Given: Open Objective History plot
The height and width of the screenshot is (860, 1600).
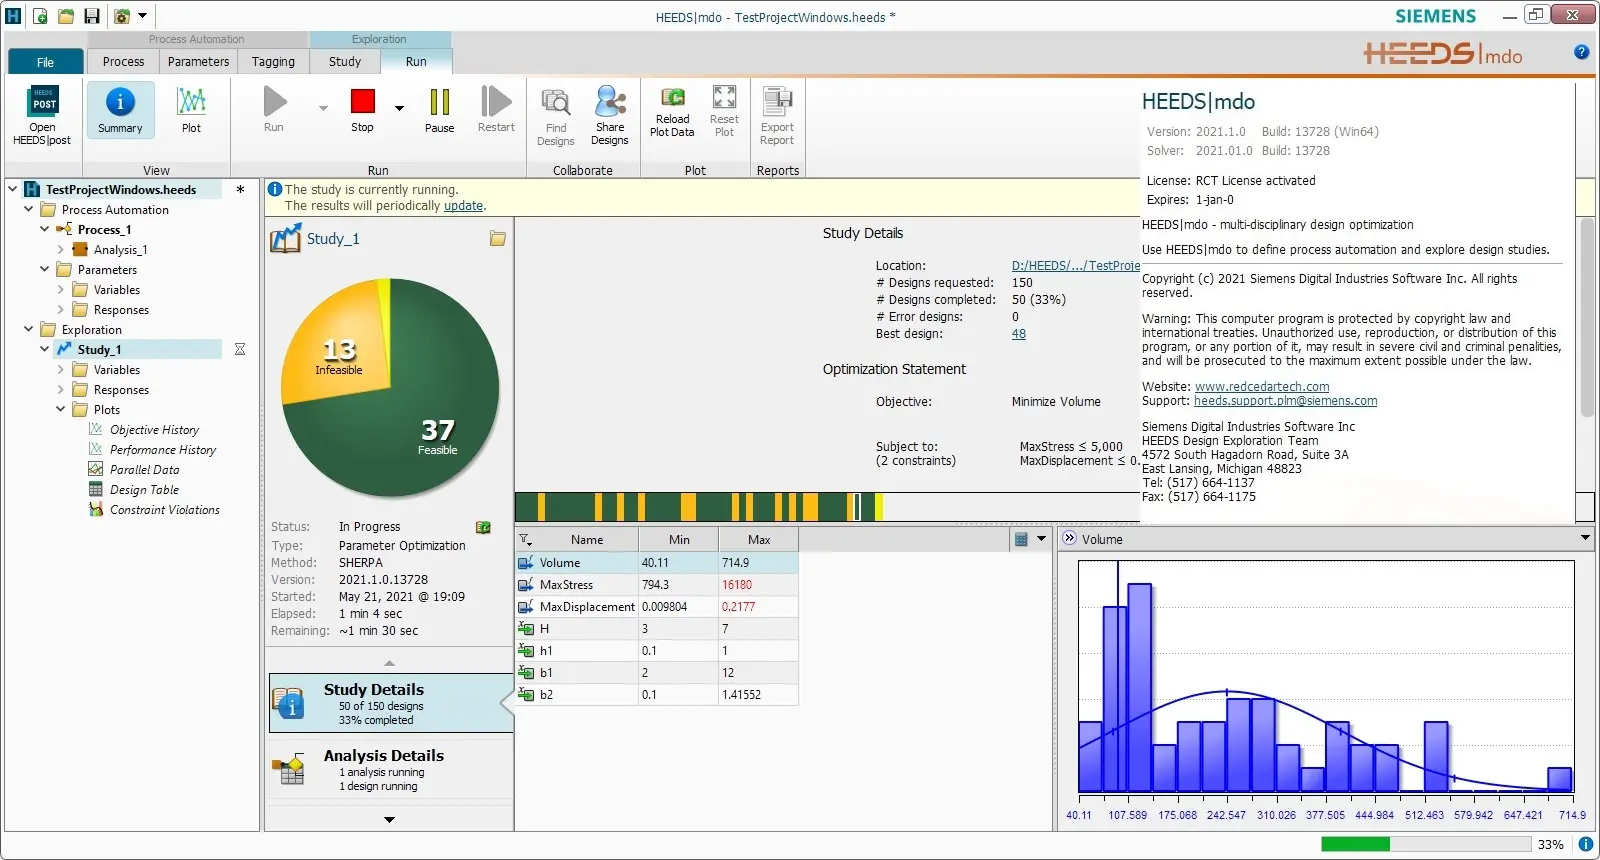Looking at the screenshot, I should (154, 430).
